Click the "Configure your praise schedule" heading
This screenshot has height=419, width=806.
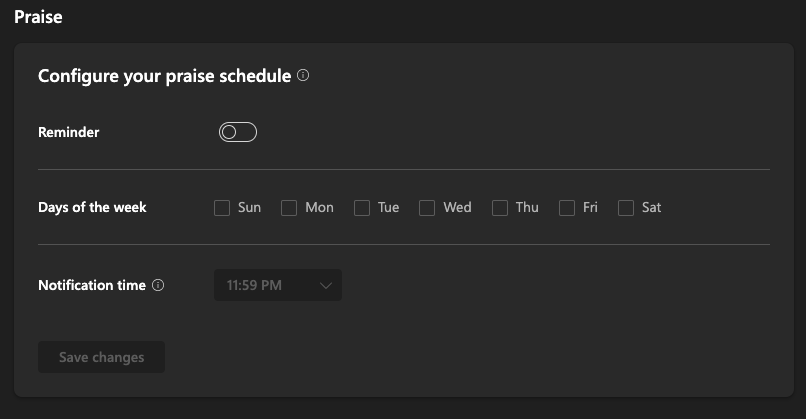164,75
